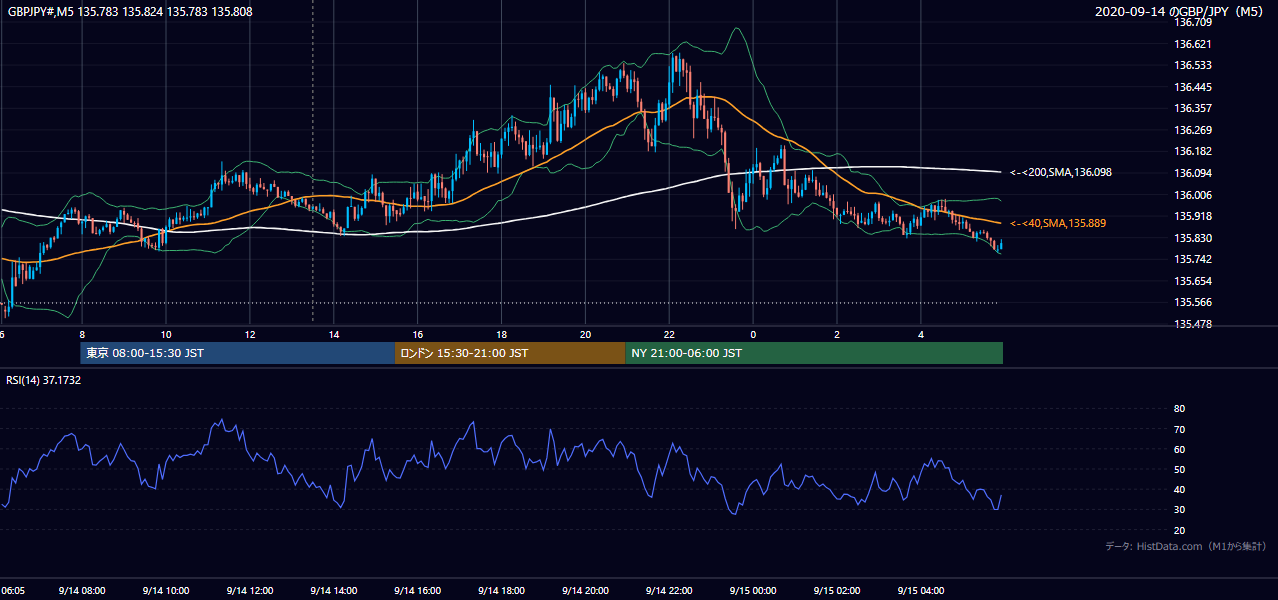Click the bottom time label 9/14 08:00
Viewport: 1278px width, 600px height.
82,591
